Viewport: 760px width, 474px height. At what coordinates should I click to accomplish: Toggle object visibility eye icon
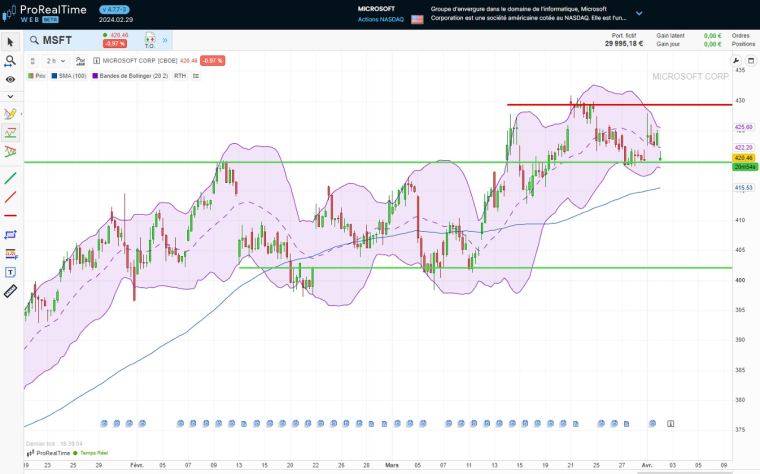click(x=10, y=79)
